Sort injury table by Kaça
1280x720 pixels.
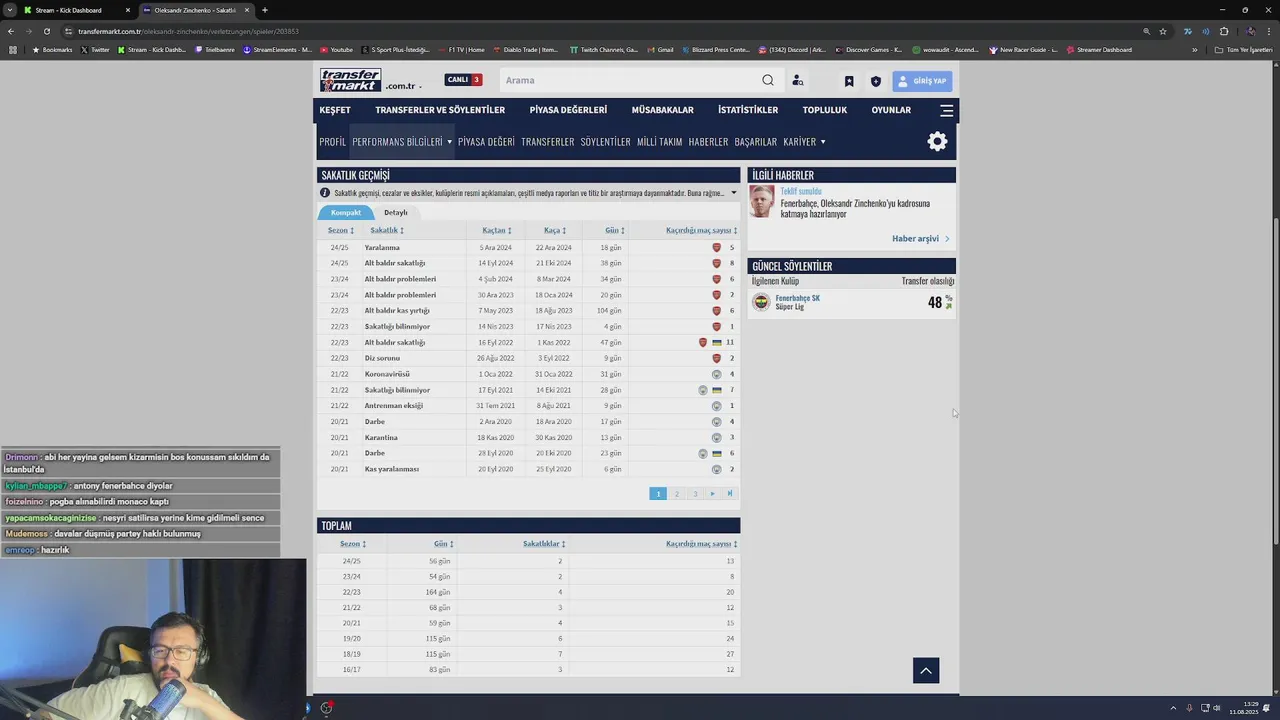(555, 231)
